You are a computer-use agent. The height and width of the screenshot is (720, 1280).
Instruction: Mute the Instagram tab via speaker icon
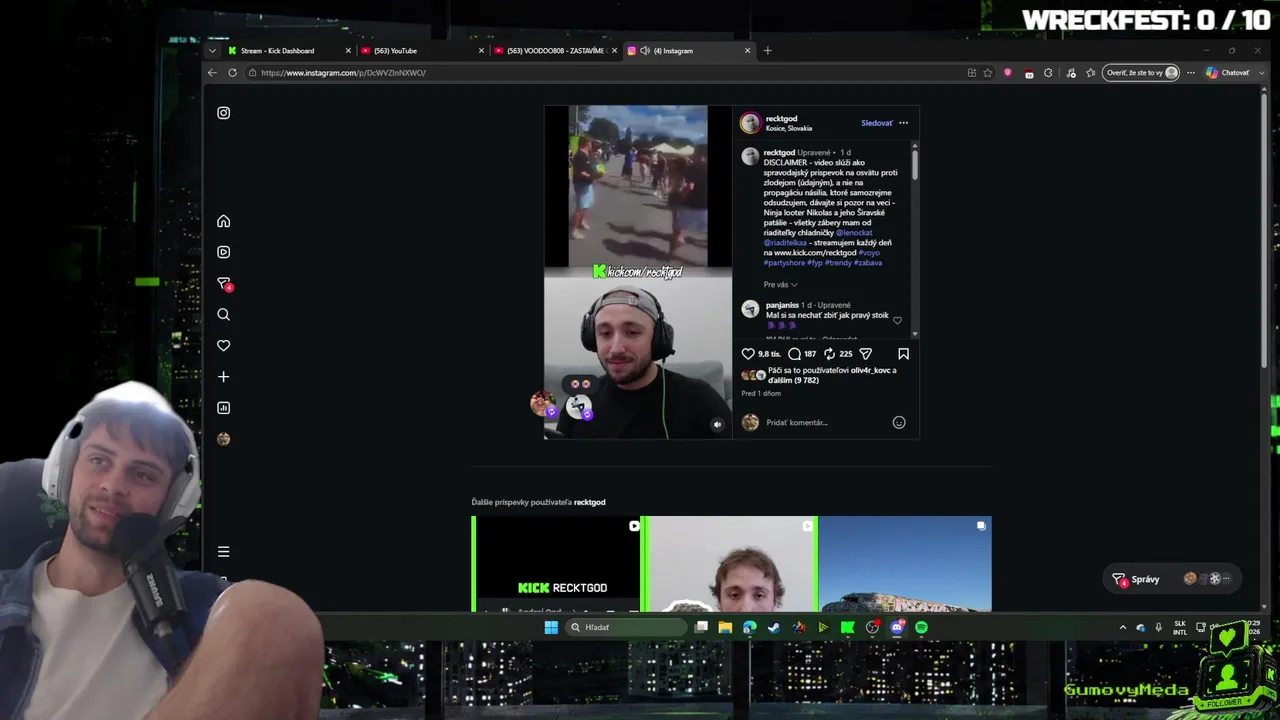(645, 51)
